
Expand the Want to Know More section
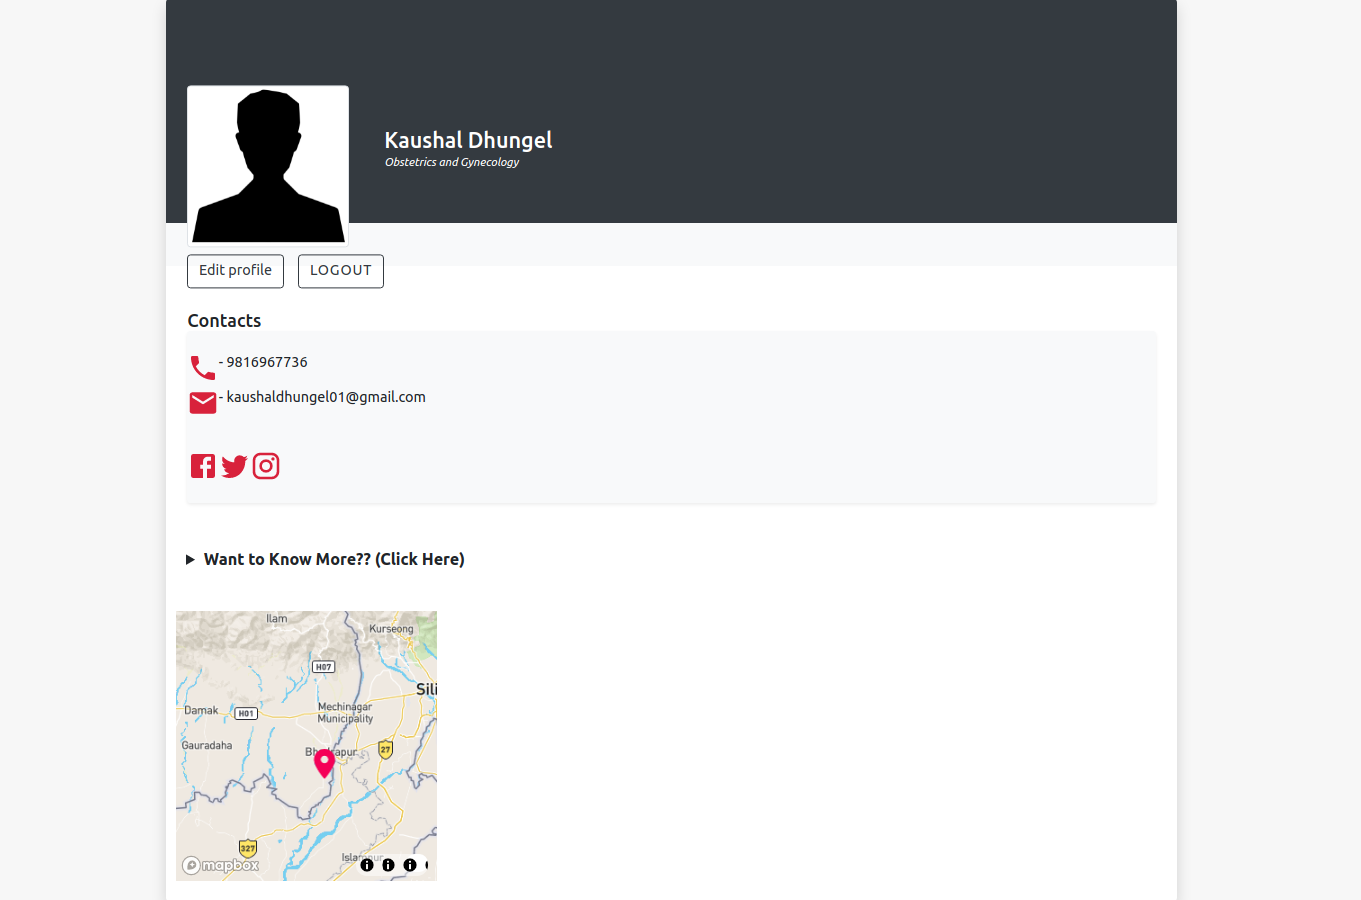pos(325,559)
